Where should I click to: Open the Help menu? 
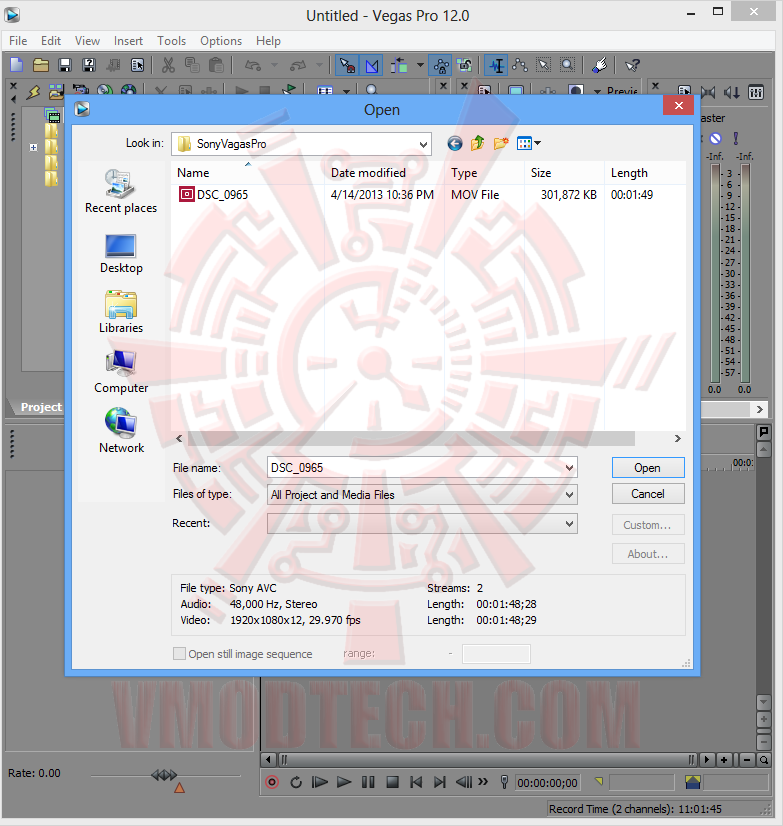pos(268,41)
